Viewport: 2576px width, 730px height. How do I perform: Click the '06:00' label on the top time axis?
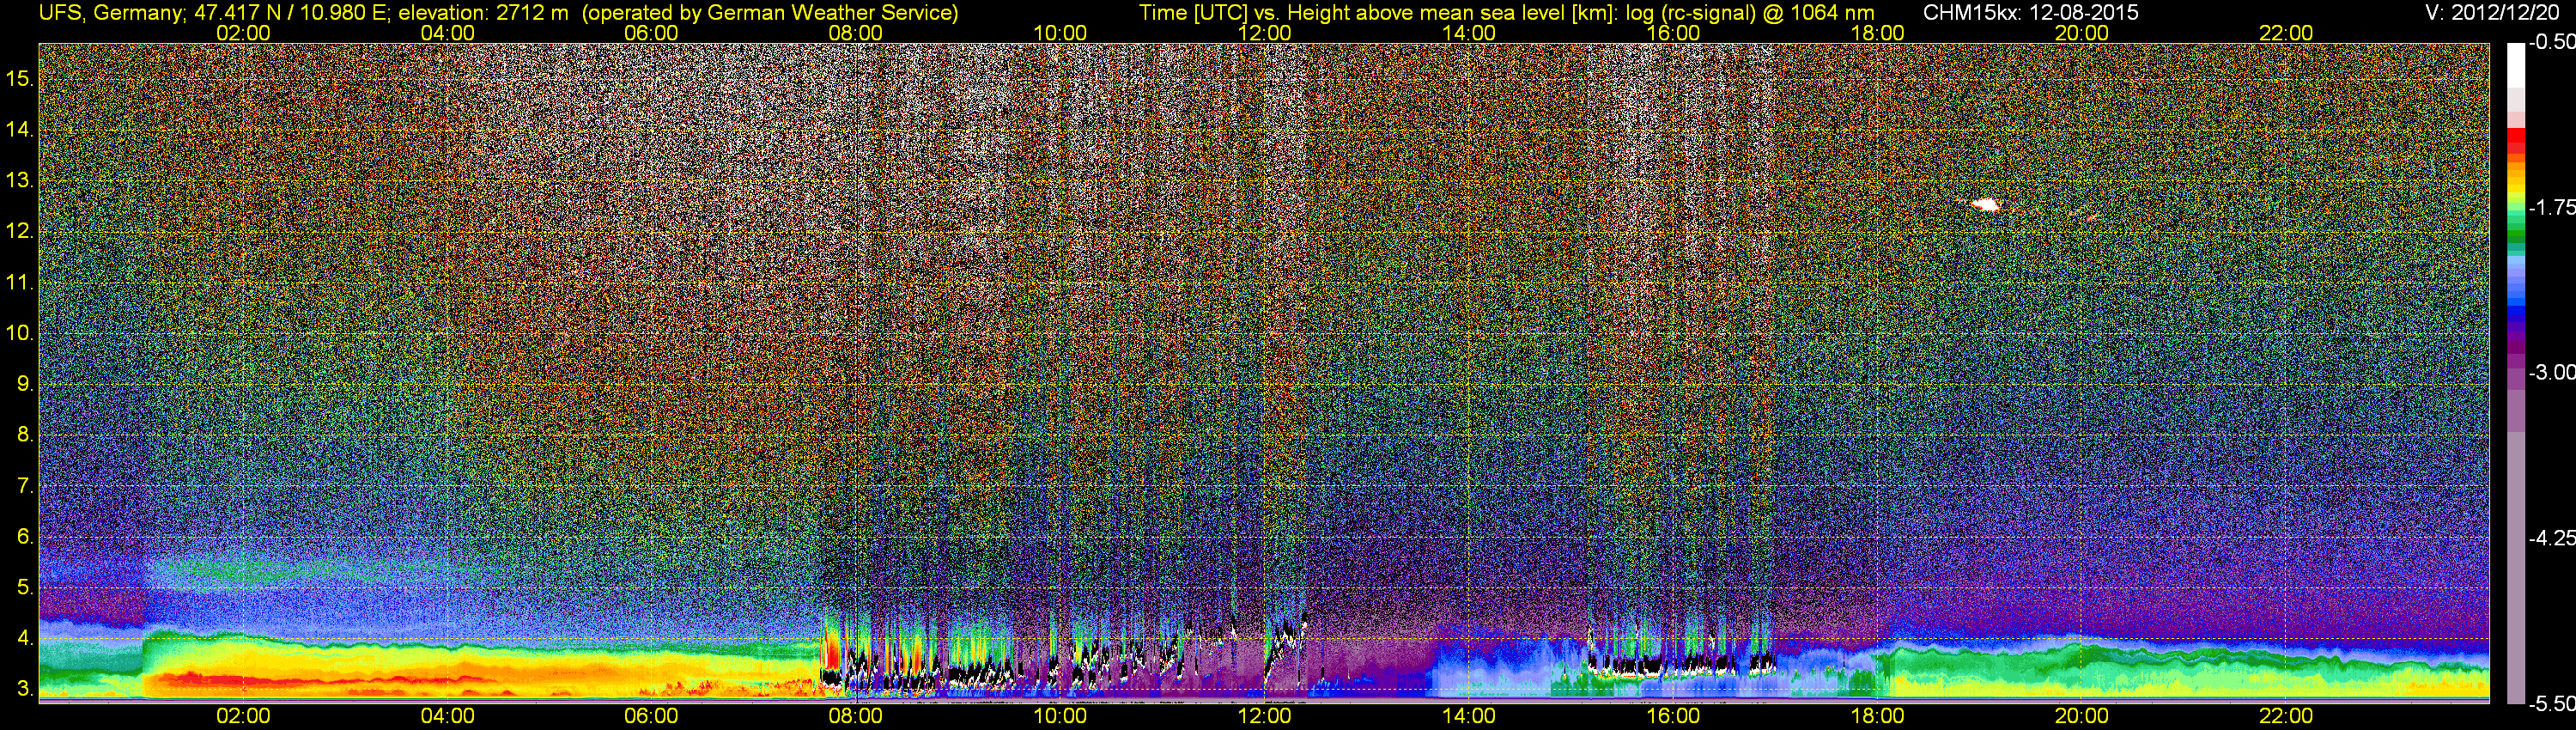[651, 33]
